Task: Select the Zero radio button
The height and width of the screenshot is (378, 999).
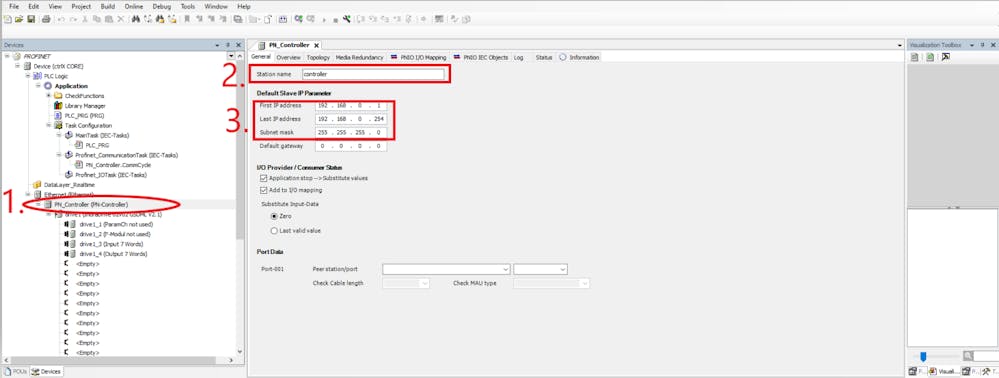Action: (275, 216)
